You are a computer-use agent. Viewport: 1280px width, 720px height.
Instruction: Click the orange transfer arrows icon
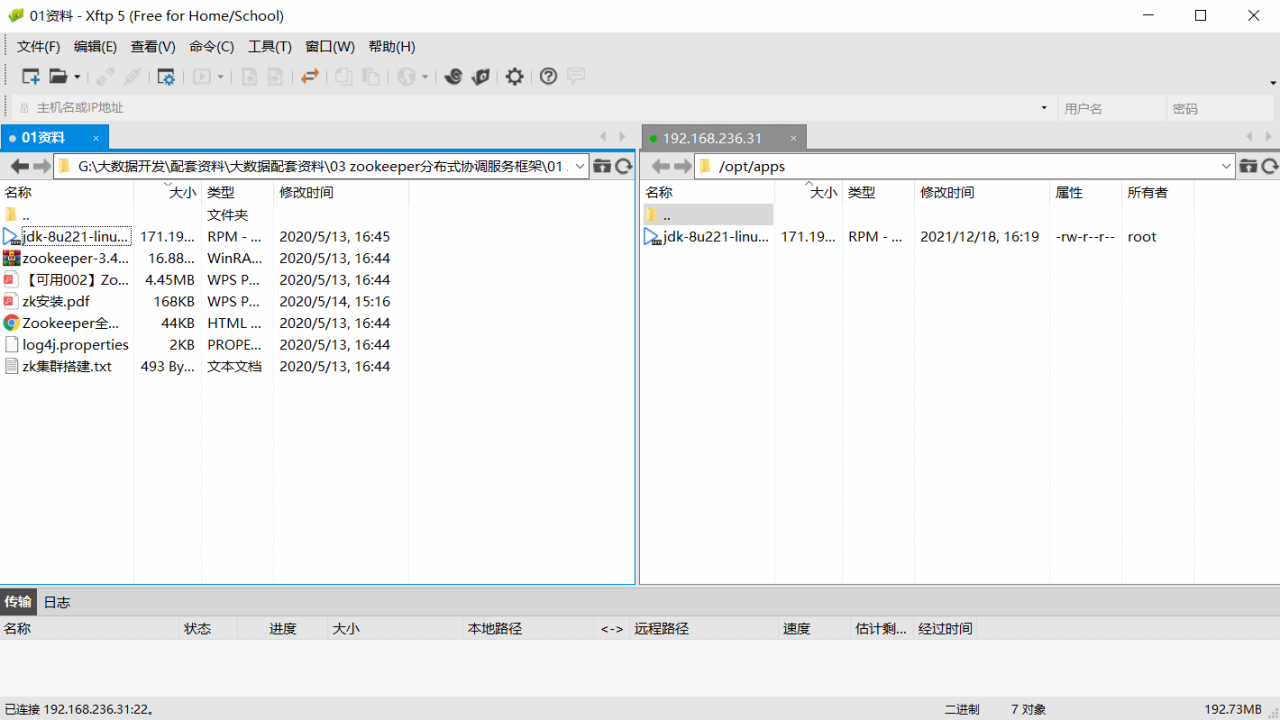(310, 76)
